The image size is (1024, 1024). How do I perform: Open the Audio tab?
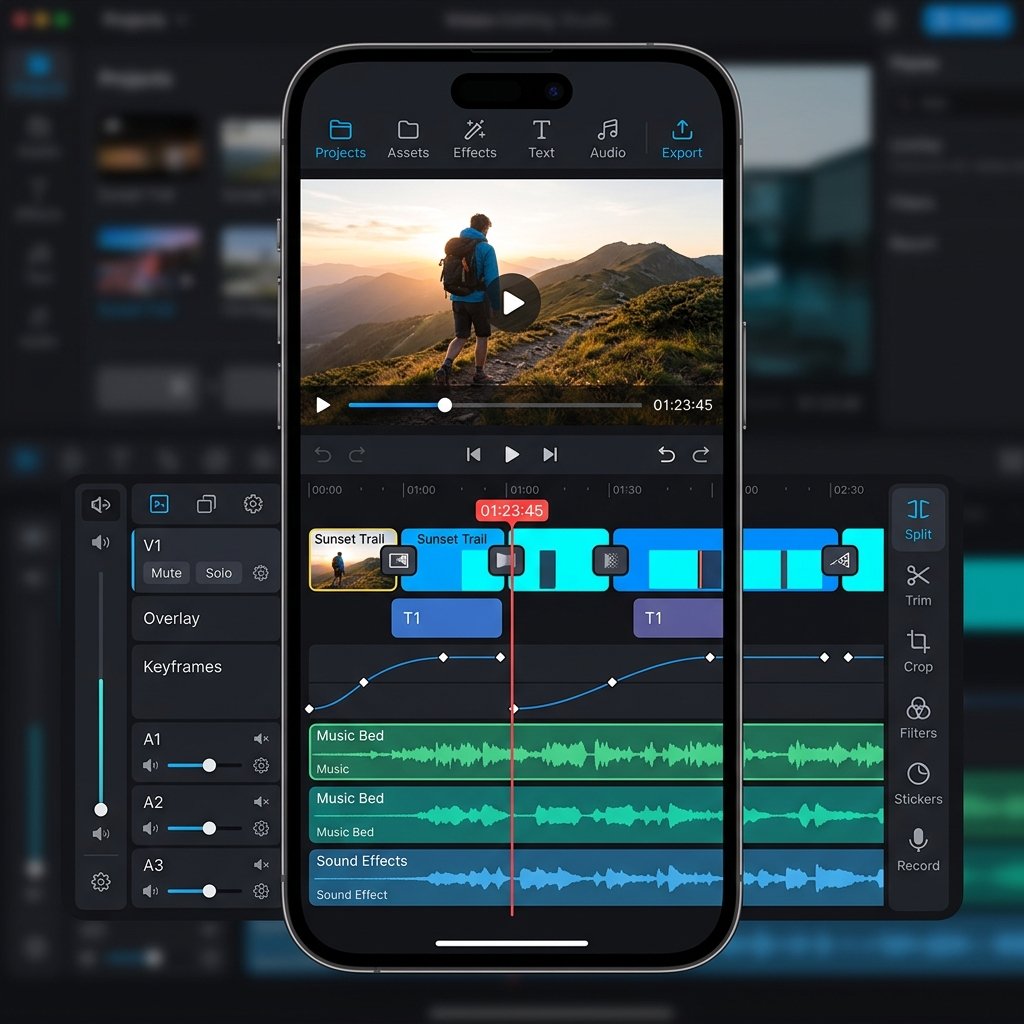click(608, 140)
